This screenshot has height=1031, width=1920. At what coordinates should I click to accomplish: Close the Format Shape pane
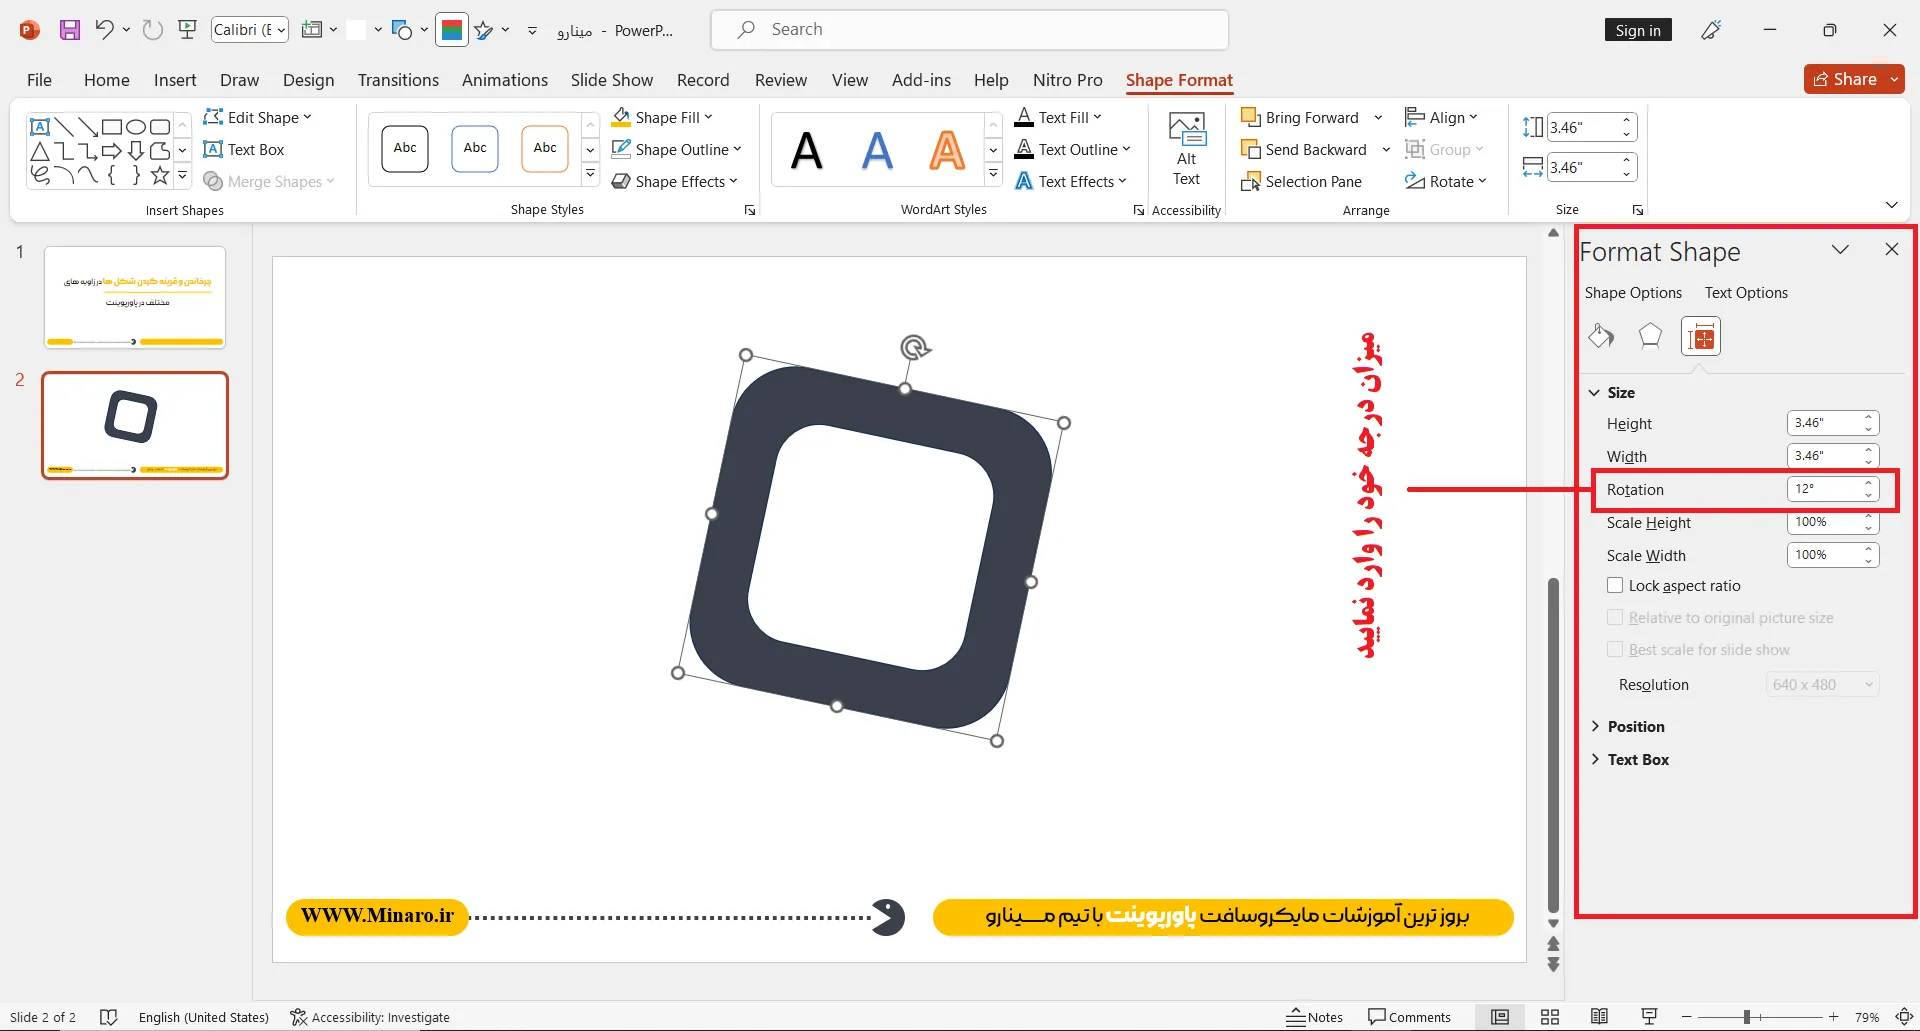[x=1891, y=249]
